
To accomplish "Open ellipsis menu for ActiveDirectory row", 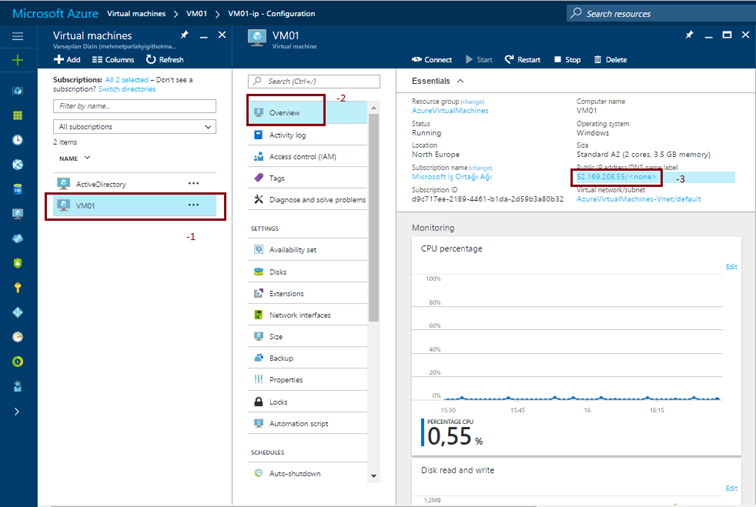I will pyautogui.click(x=193, y=183).
